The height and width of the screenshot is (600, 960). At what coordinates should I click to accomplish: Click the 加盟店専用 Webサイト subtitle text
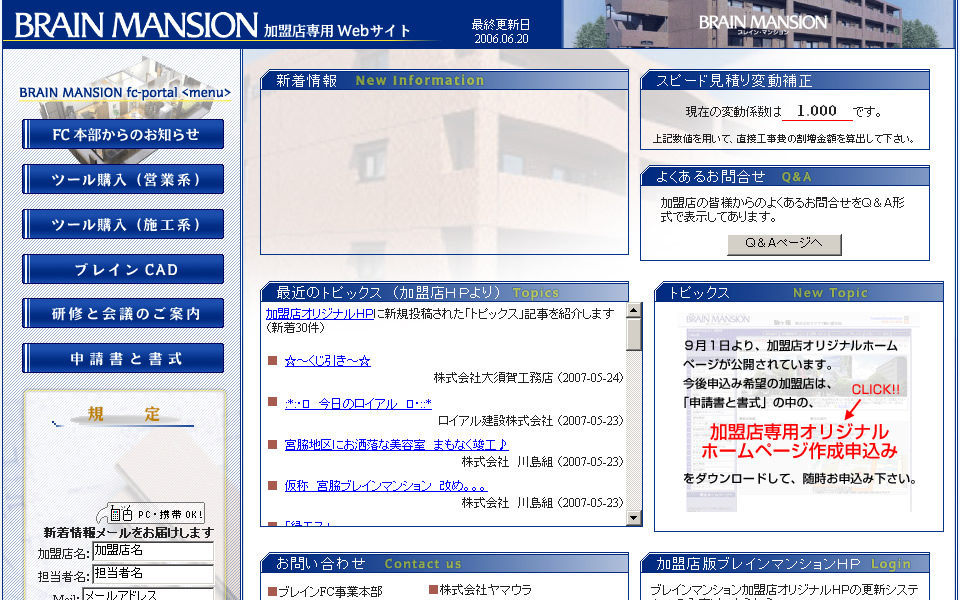click(x=337, y=31)
